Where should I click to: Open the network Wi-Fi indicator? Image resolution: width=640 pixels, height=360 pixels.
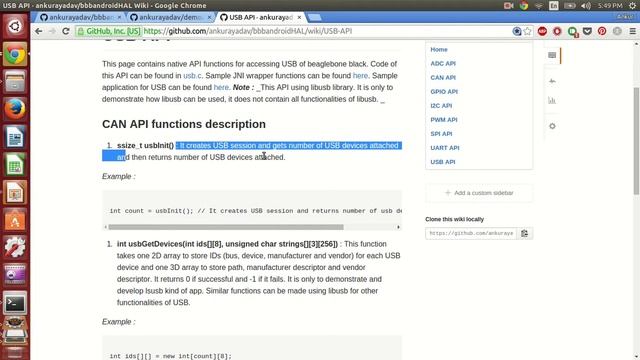tap(539, 6)
